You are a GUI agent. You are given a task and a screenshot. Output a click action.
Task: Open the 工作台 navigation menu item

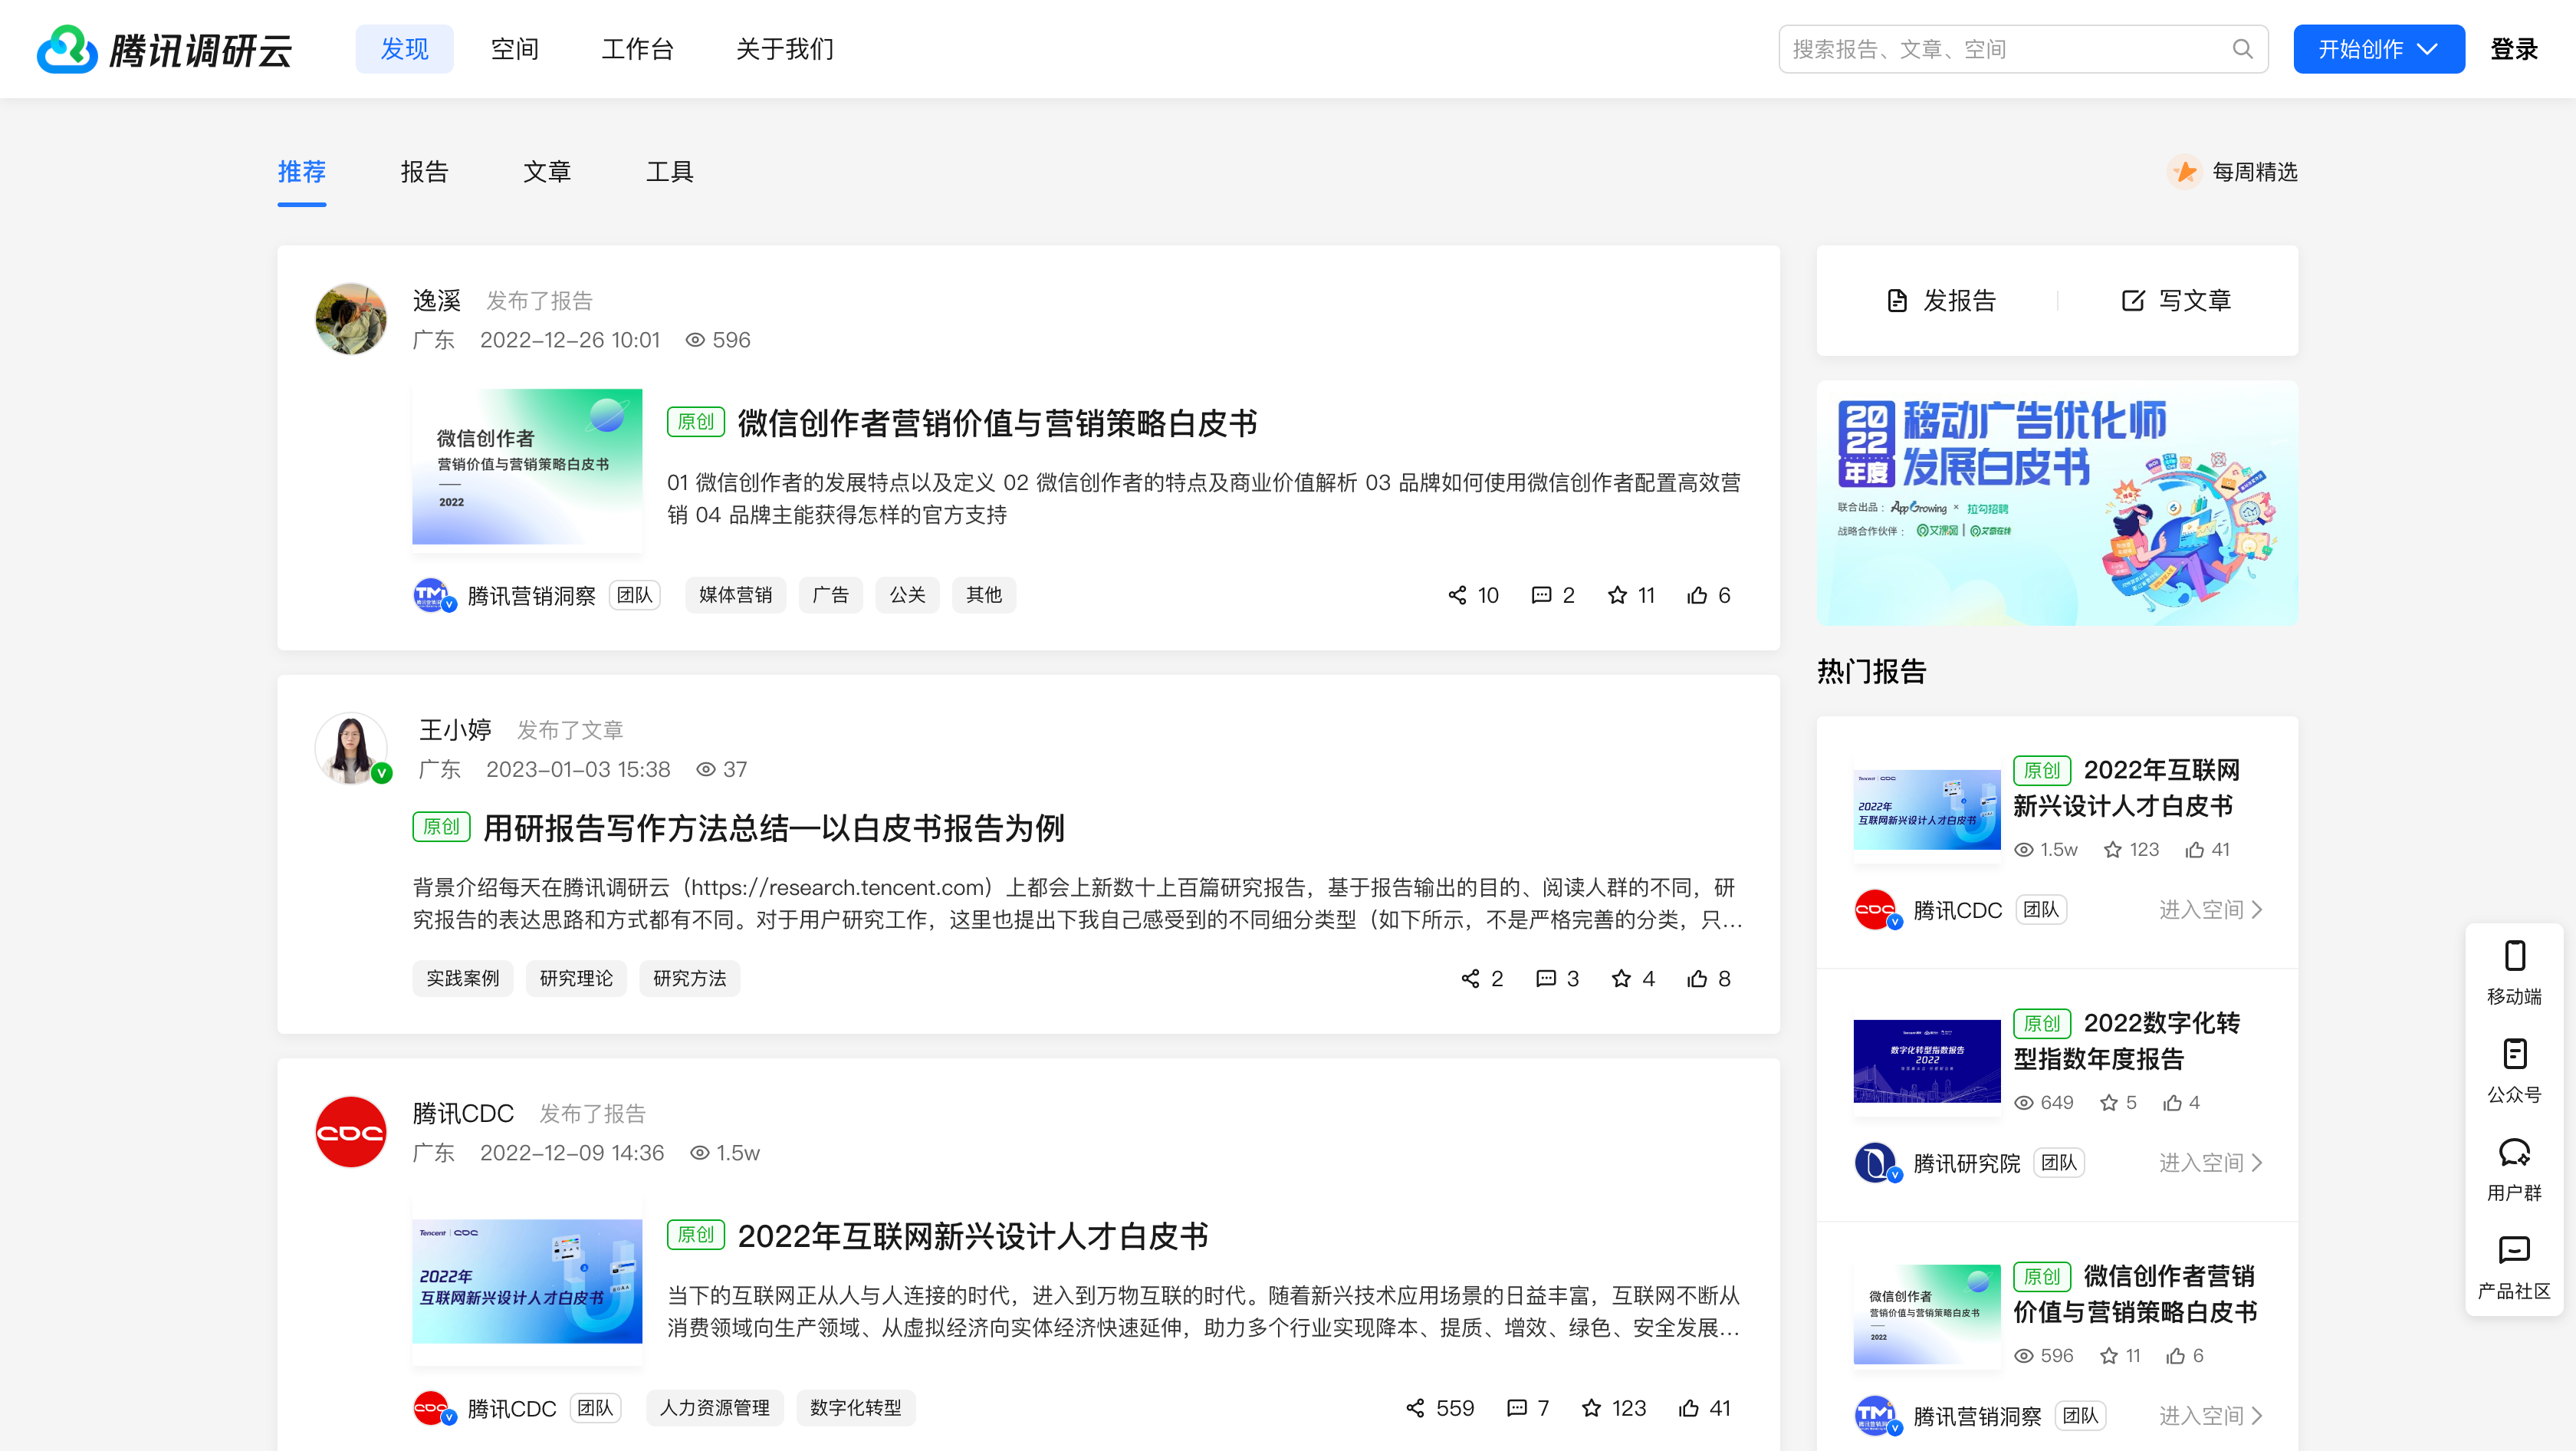[637, 49]
